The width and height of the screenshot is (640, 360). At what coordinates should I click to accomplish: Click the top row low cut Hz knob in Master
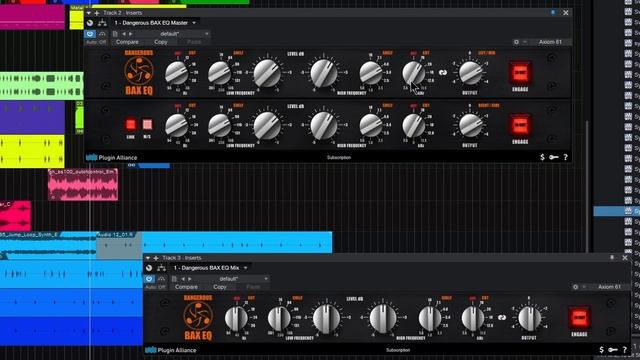(x=177, y=73)
